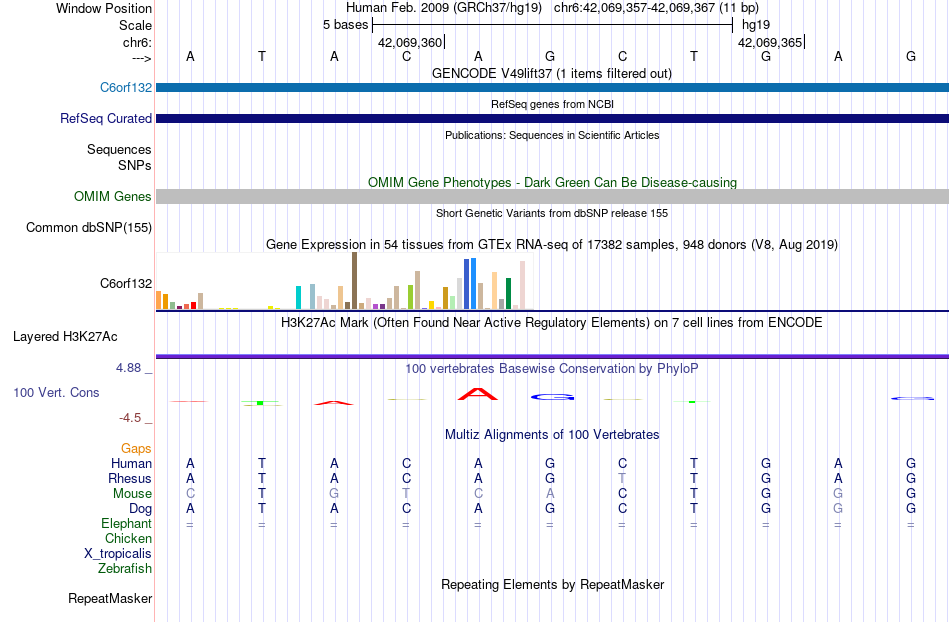Image resolution: width=950 pixels, height=622 pixels.
Task: Click Publications: Sequences in Scientific Articles title
Action: coord(552,135)
